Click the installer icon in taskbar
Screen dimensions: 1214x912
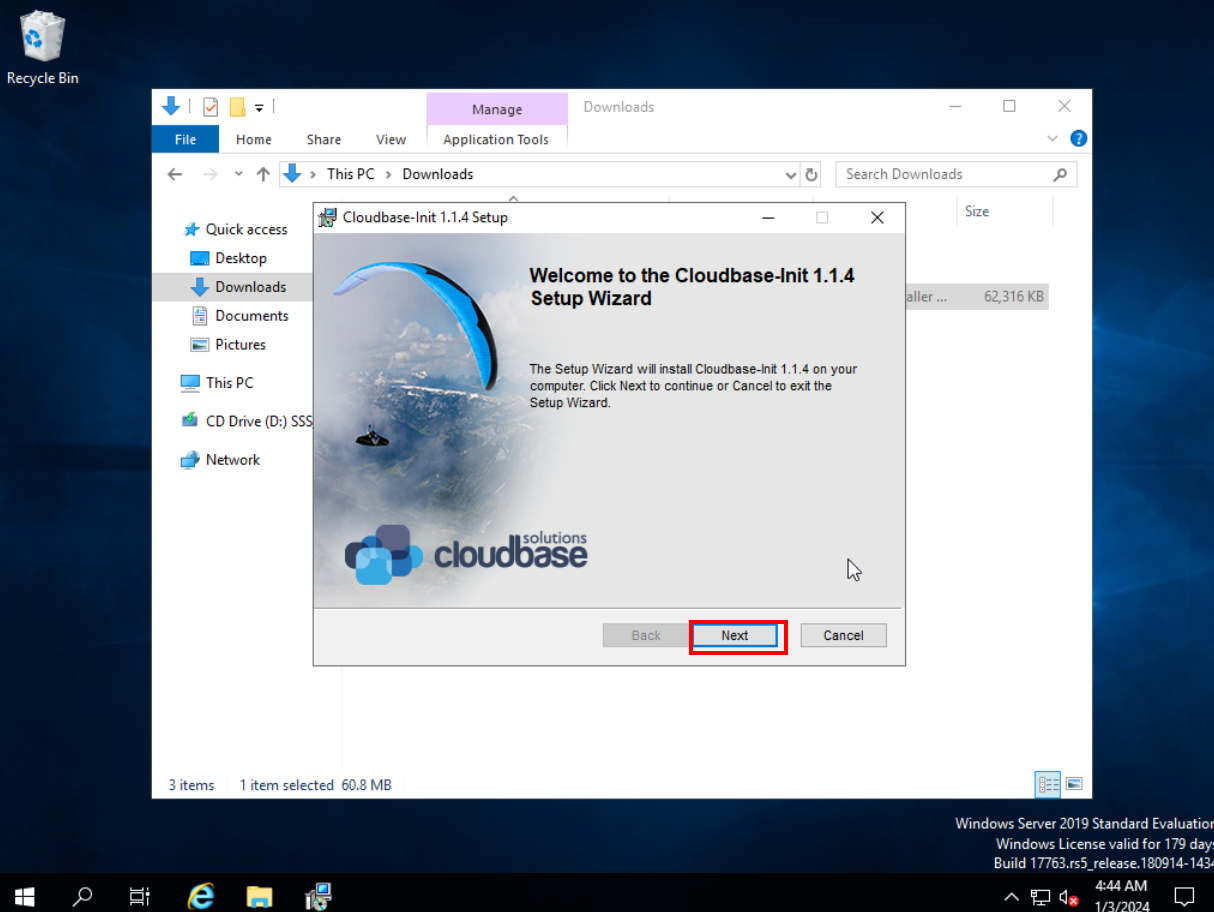318,895
